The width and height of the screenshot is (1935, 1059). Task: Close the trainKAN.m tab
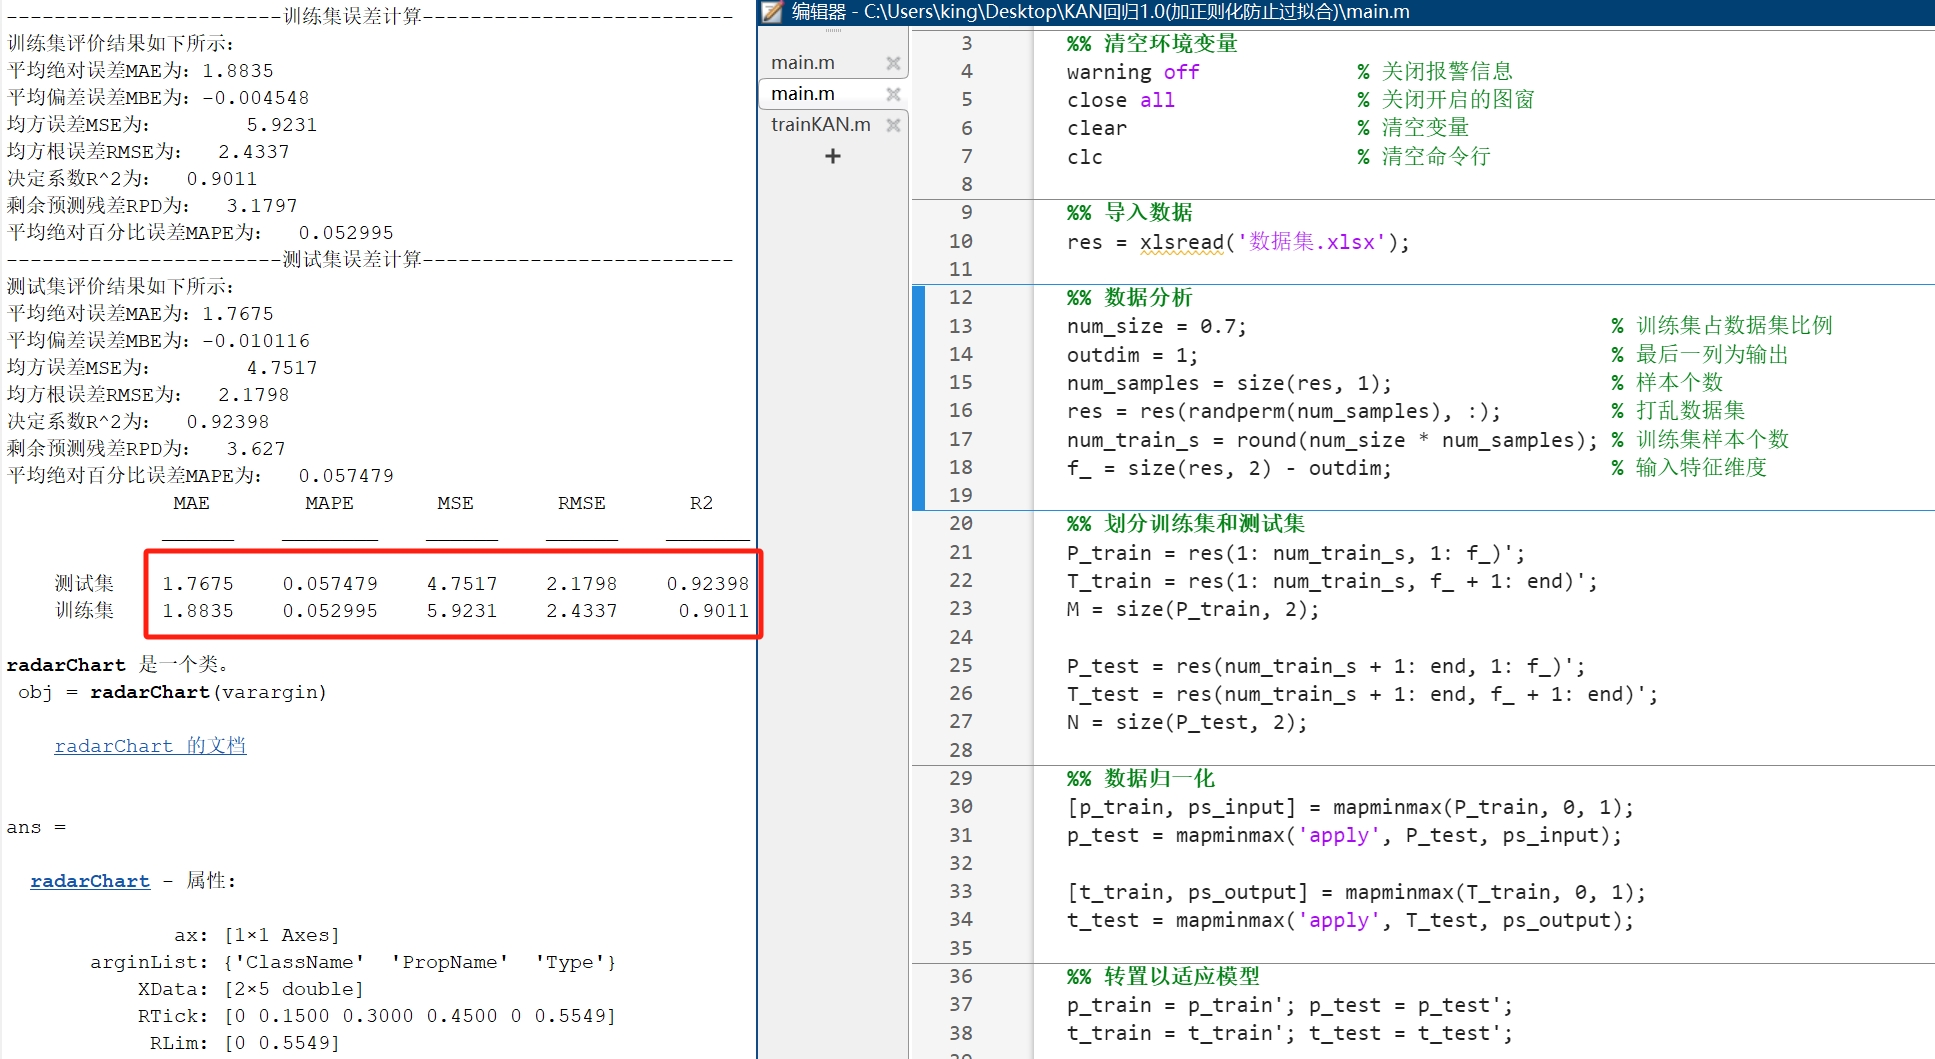[x=893, y=125]
